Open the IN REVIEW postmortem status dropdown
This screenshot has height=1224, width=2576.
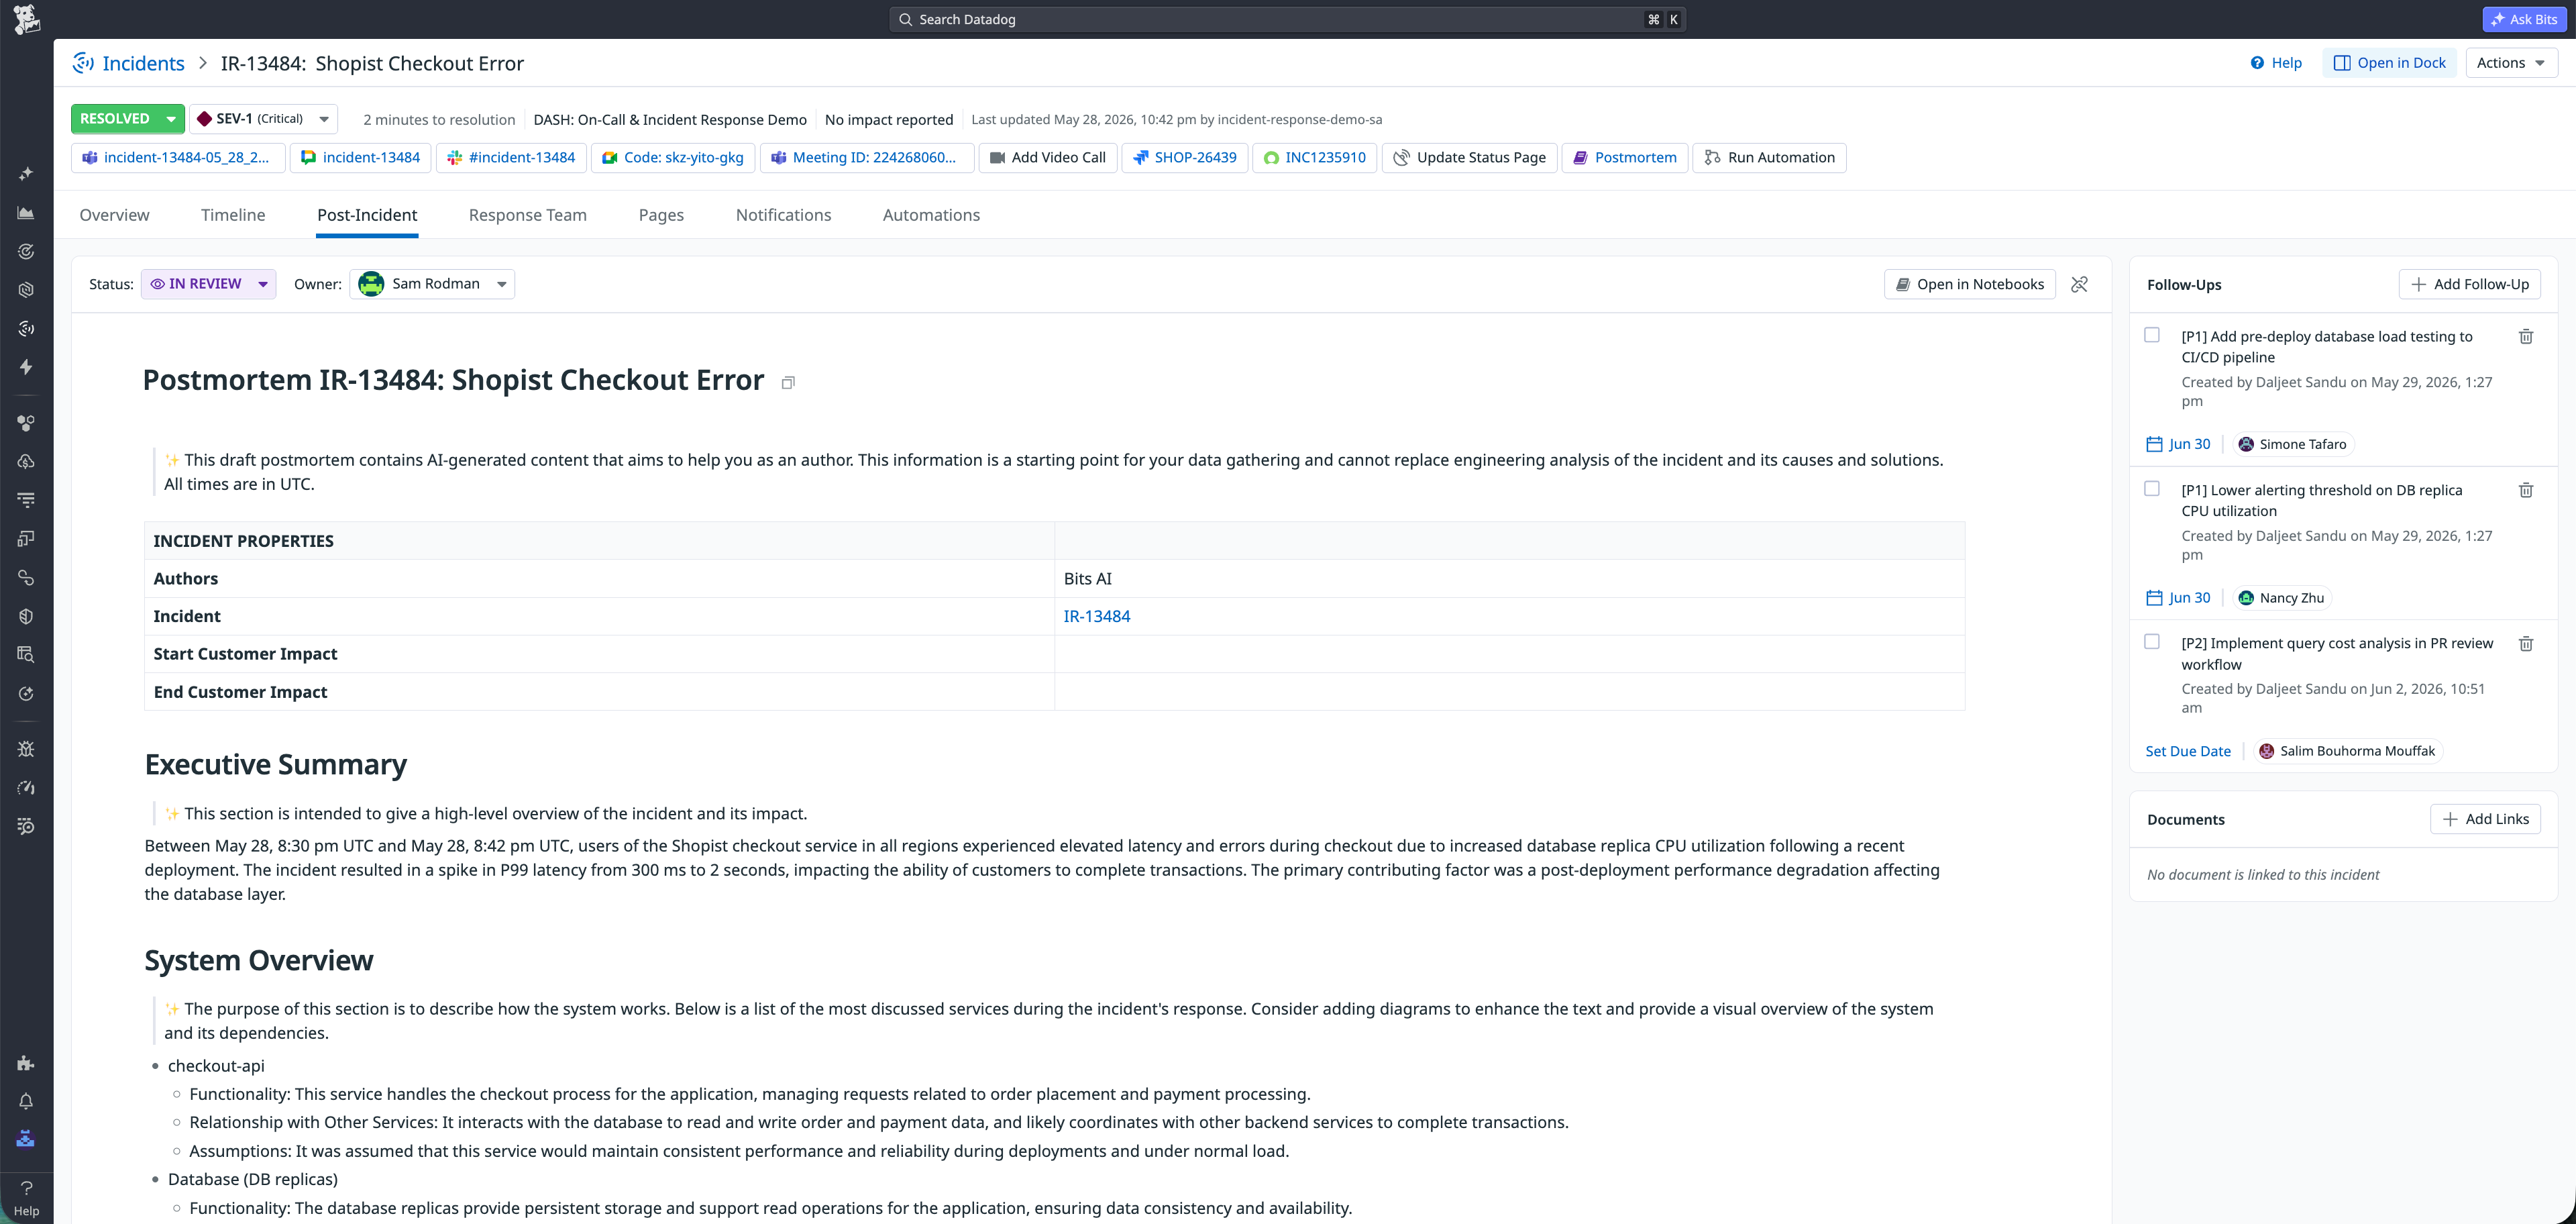click(208, 284)
